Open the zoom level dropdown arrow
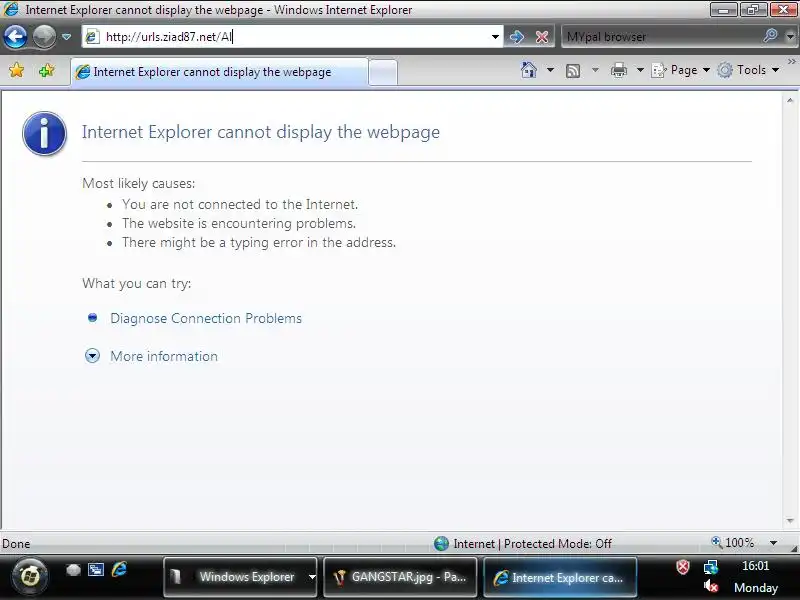The image size is (800, 600). tap(773, 543)
